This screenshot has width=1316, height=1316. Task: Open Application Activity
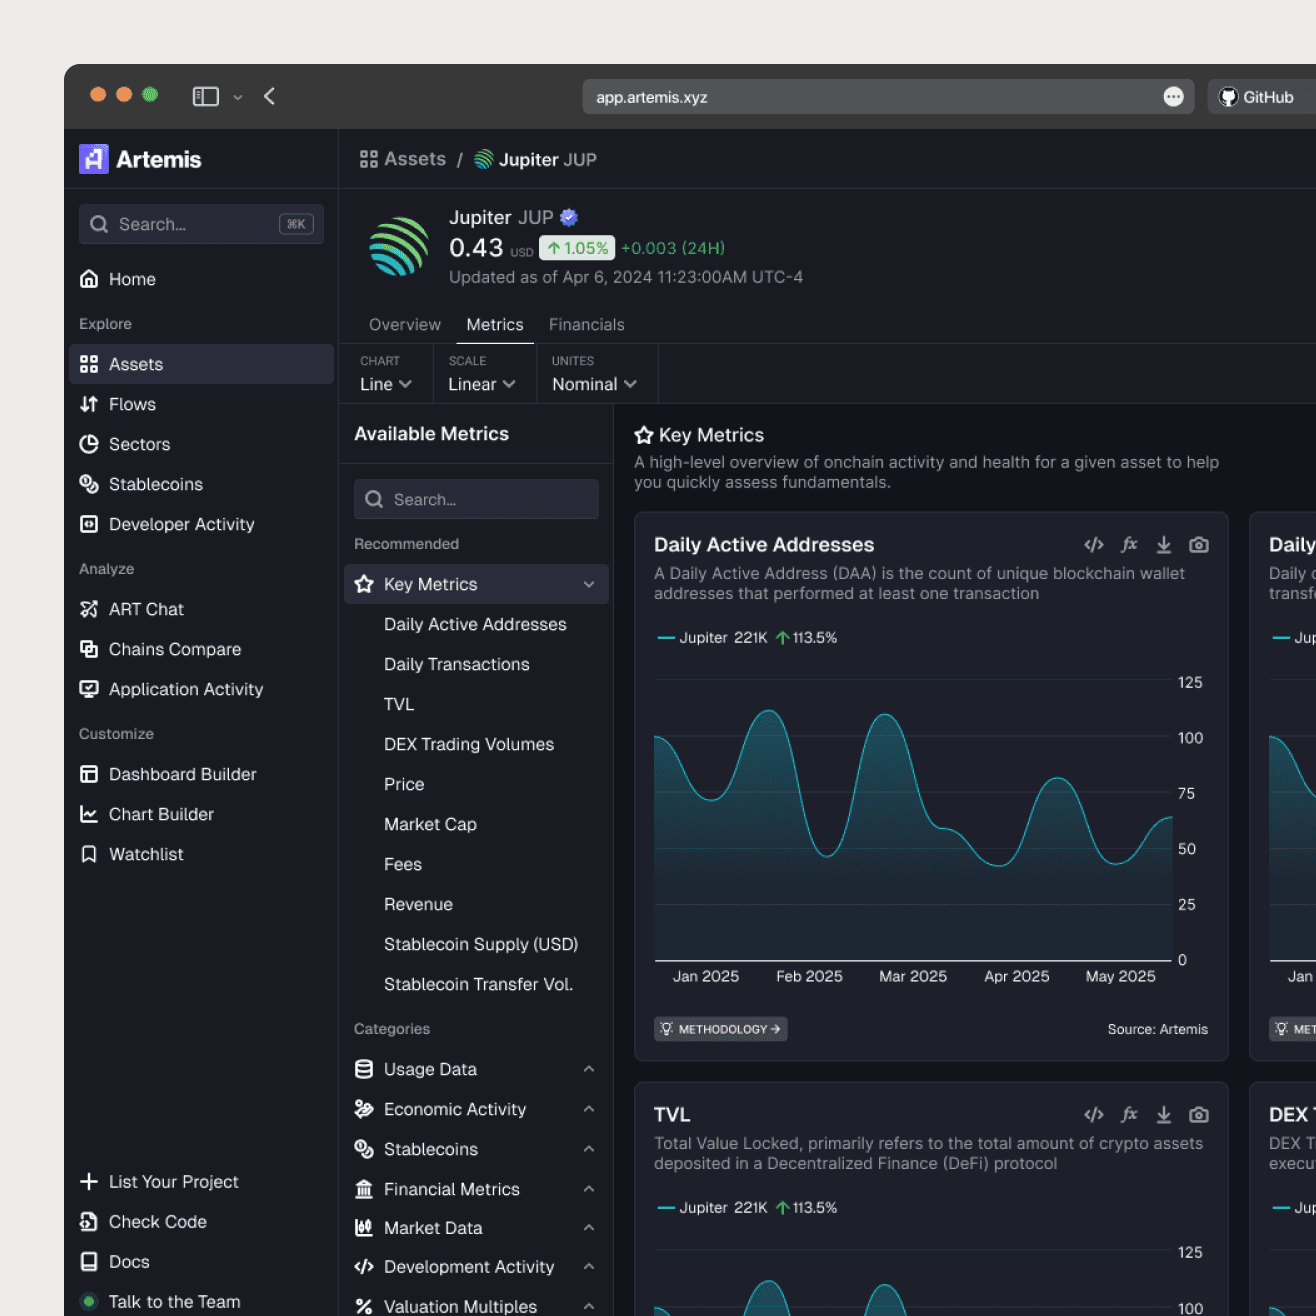pyautogui.click(x=201, y=689)
